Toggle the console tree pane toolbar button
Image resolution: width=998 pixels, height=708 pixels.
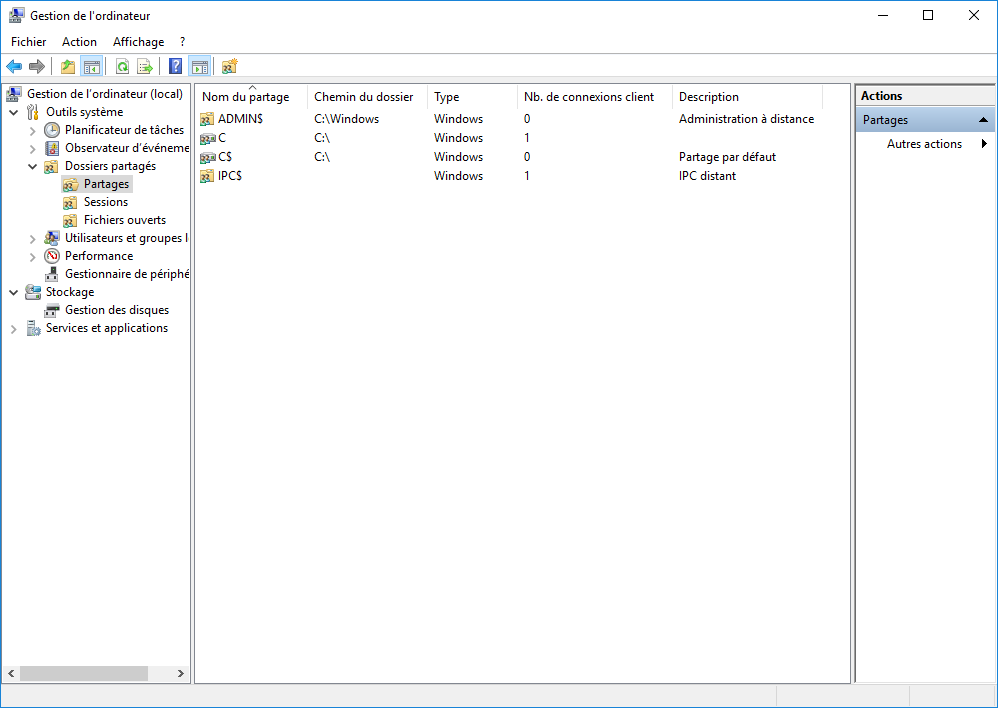pyautogui.click(x=92, y=67)
